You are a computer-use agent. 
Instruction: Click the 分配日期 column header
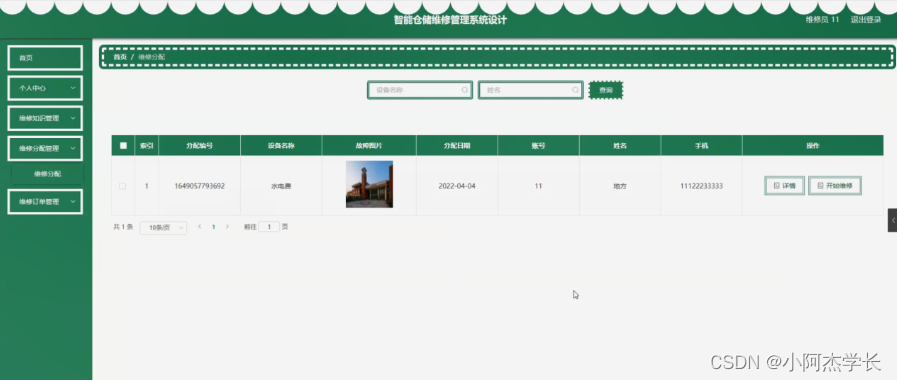click(457, 145)
